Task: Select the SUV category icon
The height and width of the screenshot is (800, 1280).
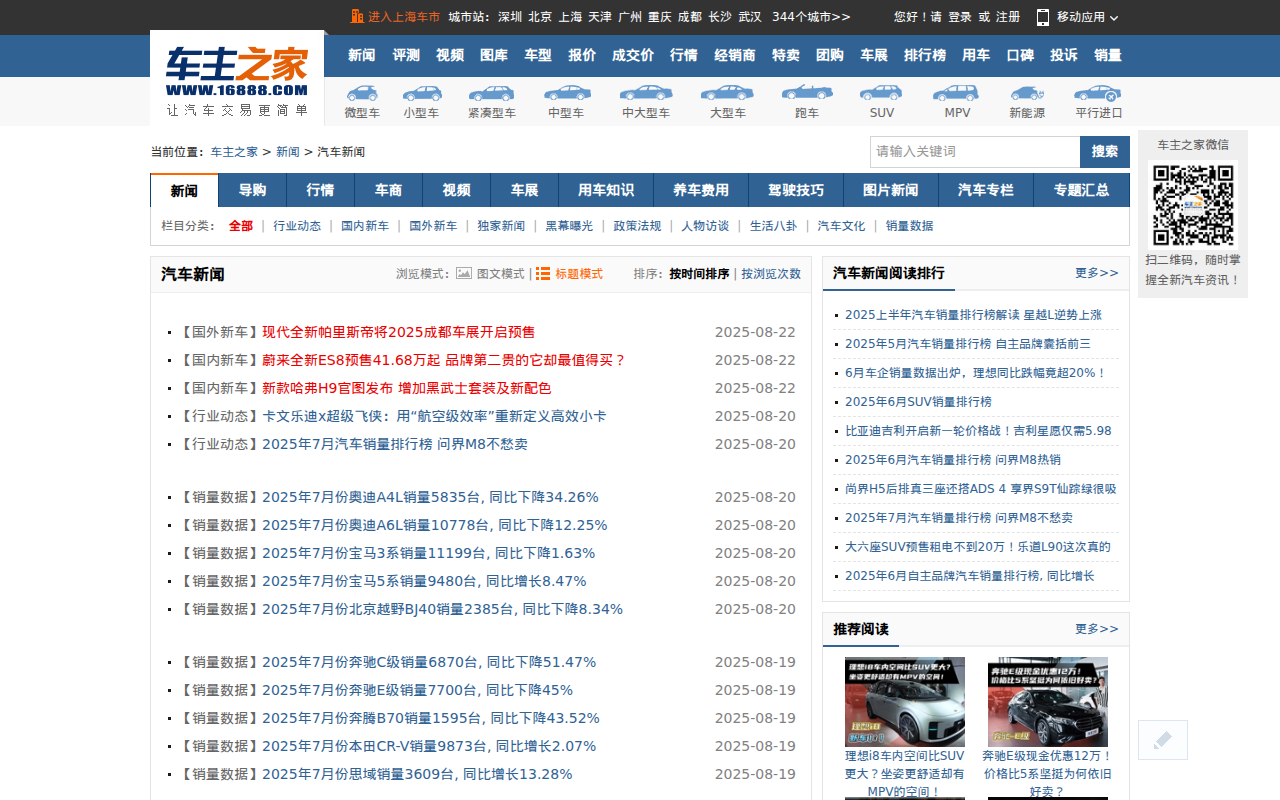Action: tap(882, 93)
